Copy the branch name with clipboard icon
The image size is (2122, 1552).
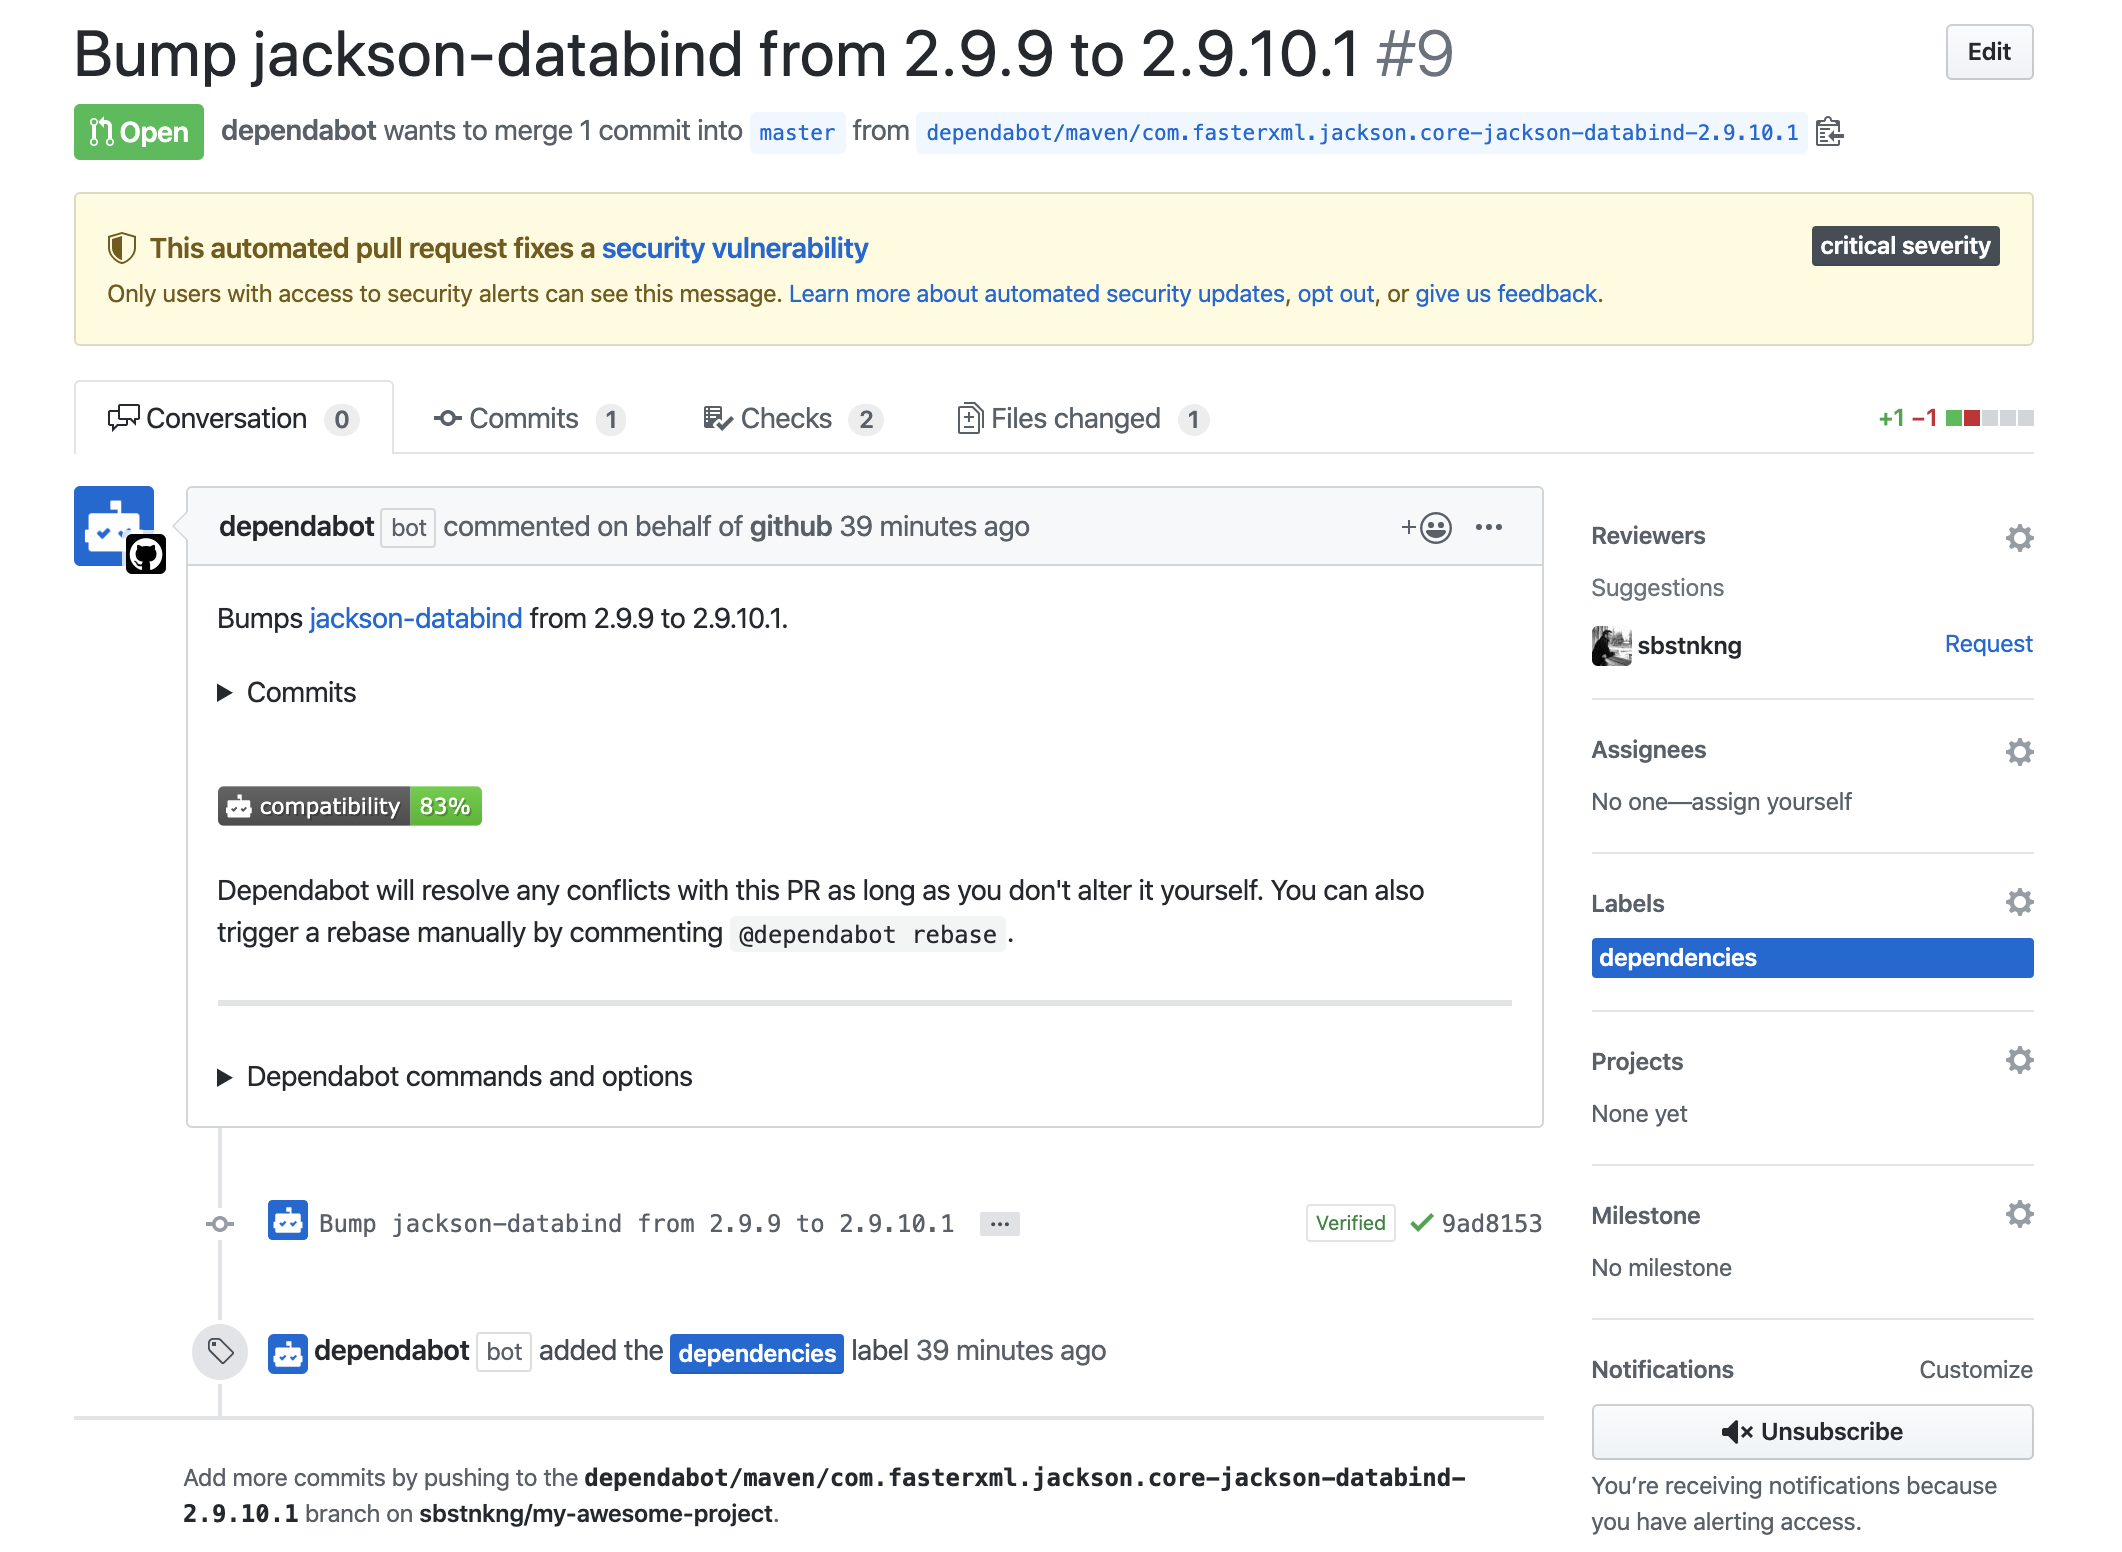point(1829,132)
